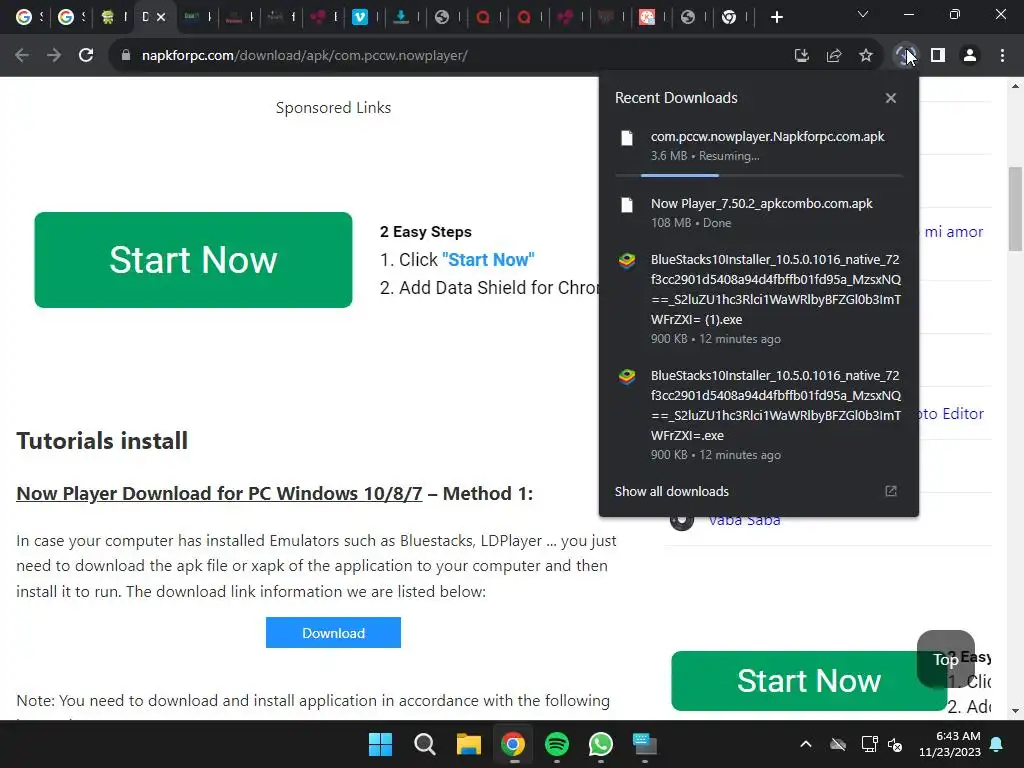The height and width of the screenshot is (768, 1024).
Task: Go back to the previous page
Action: pyautogui.click(x=22, y=56)
